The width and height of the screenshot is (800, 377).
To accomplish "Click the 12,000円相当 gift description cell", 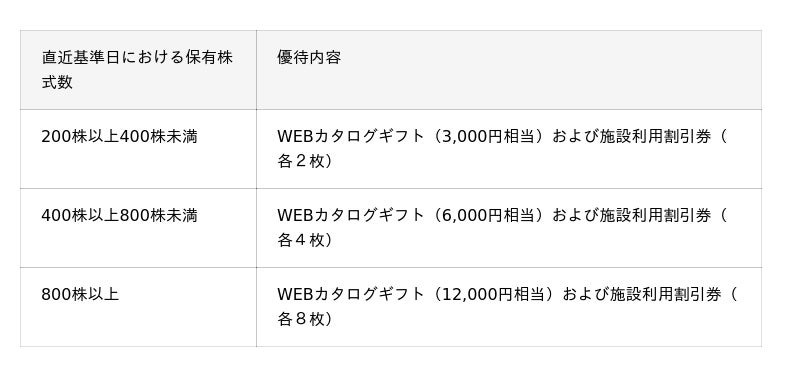I will pyautogui.click(x=509, y=307).
